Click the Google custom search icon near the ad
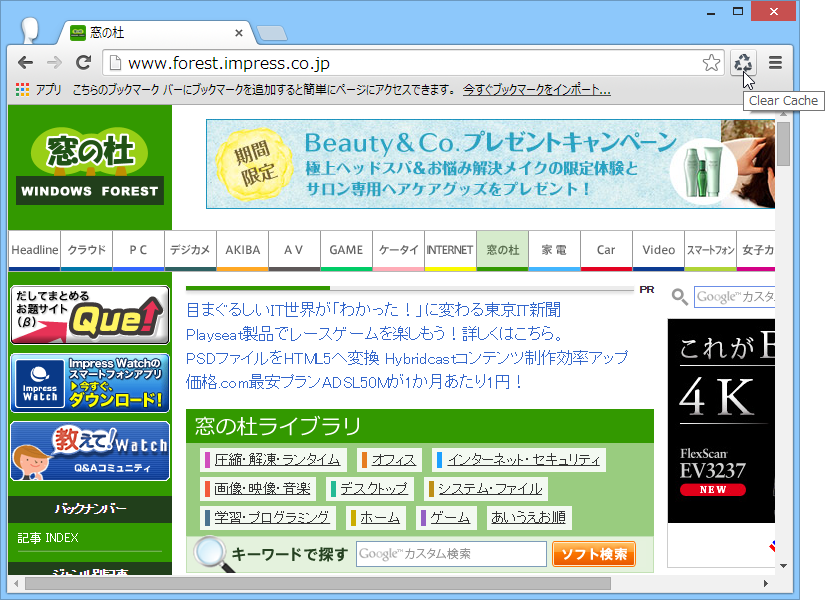 point(679,297)
